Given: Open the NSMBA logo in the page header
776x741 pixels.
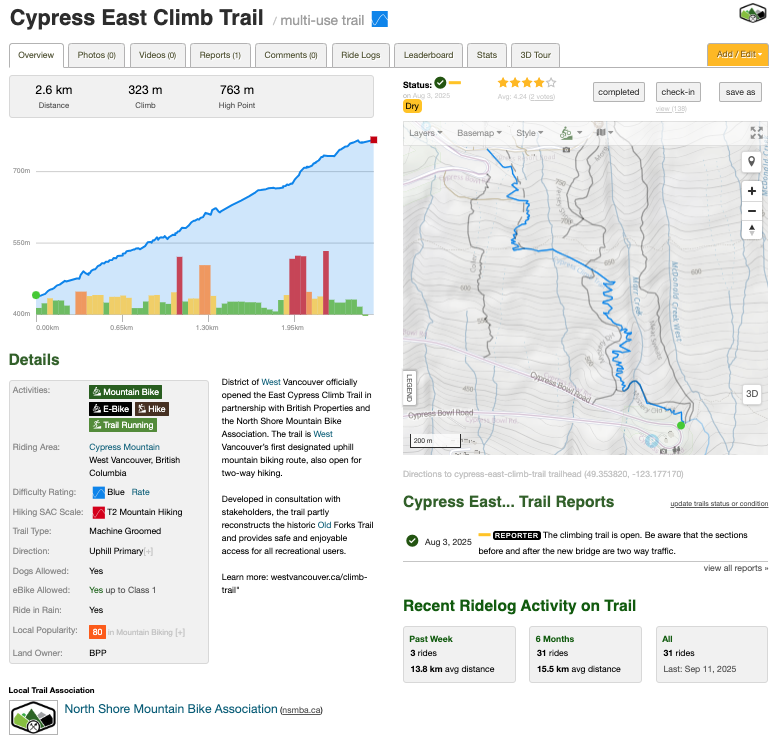Looking at the screenshot, I should [752, 13].
